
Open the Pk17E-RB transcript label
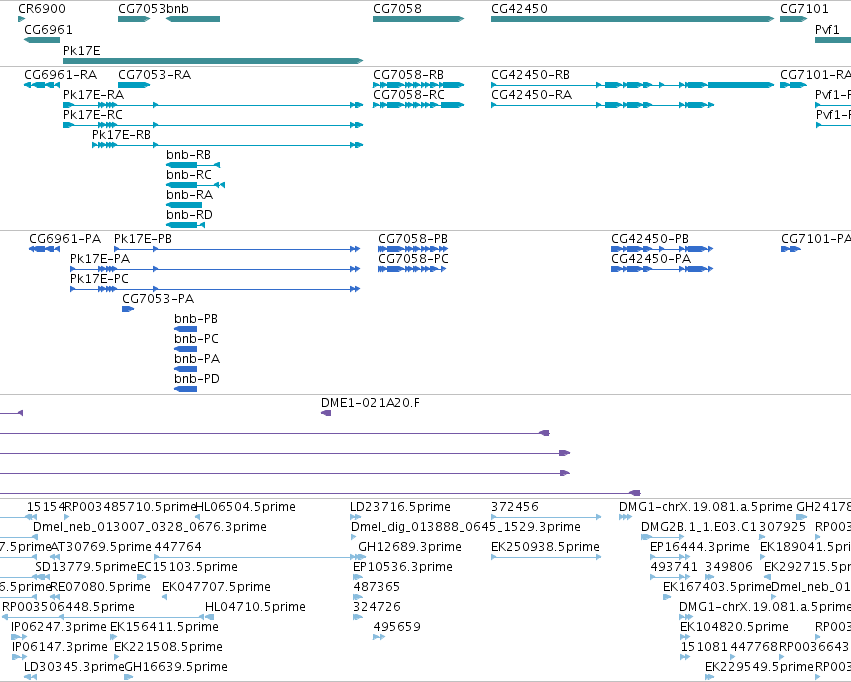pyautogui.click(x=122, y=135)
